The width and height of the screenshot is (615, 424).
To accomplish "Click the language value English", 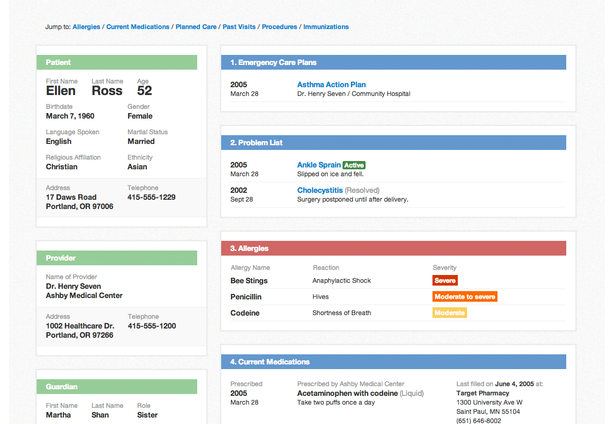I will pos(58,142).
